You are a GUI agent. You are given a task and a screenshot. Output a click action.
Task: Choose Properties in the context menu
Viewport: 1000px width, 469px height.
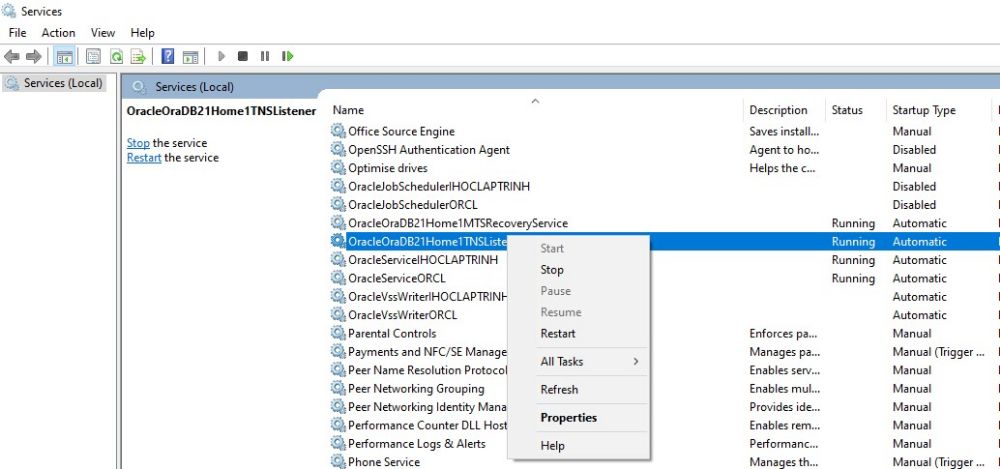coord(578,417)
